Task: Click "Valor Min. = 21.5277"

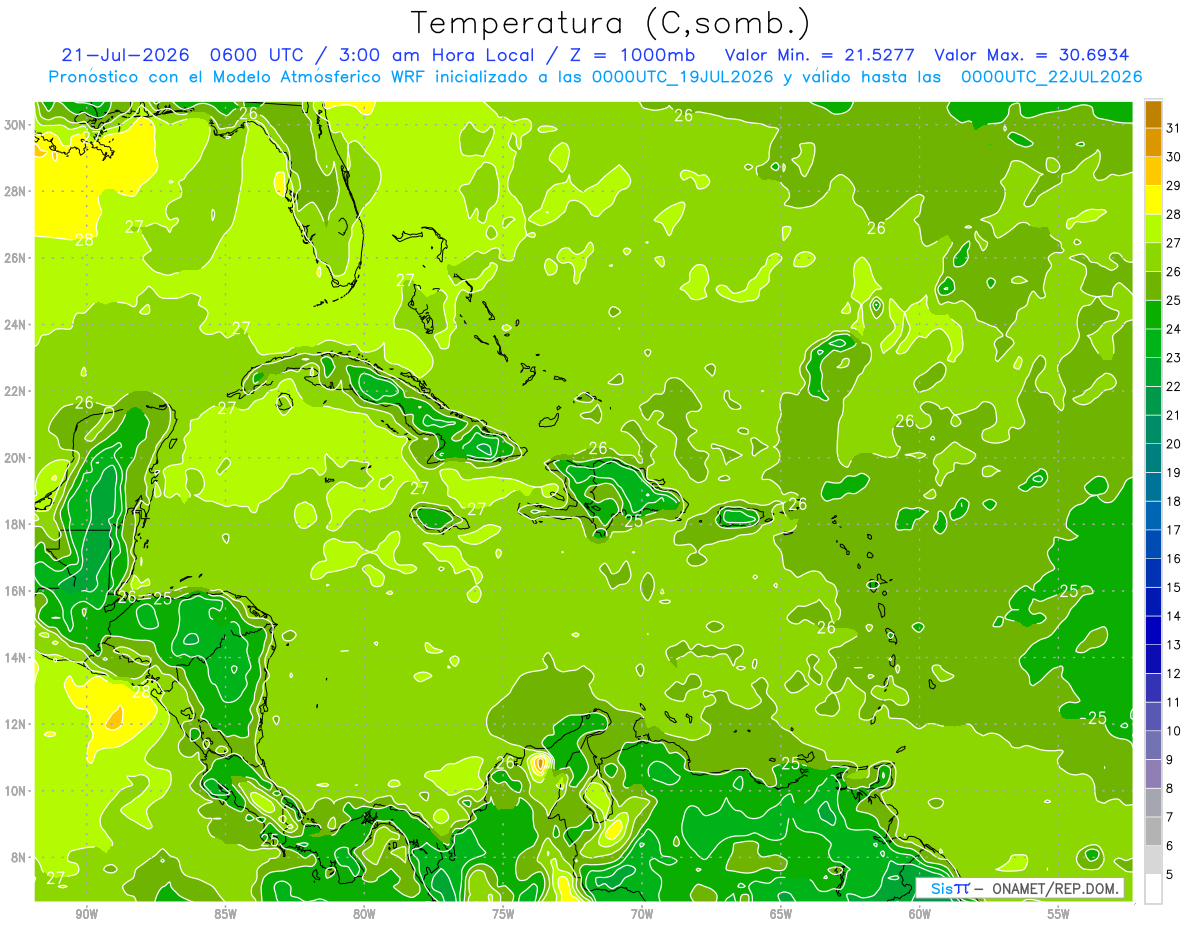Action: pyautogui.click(x=819, y=55)
